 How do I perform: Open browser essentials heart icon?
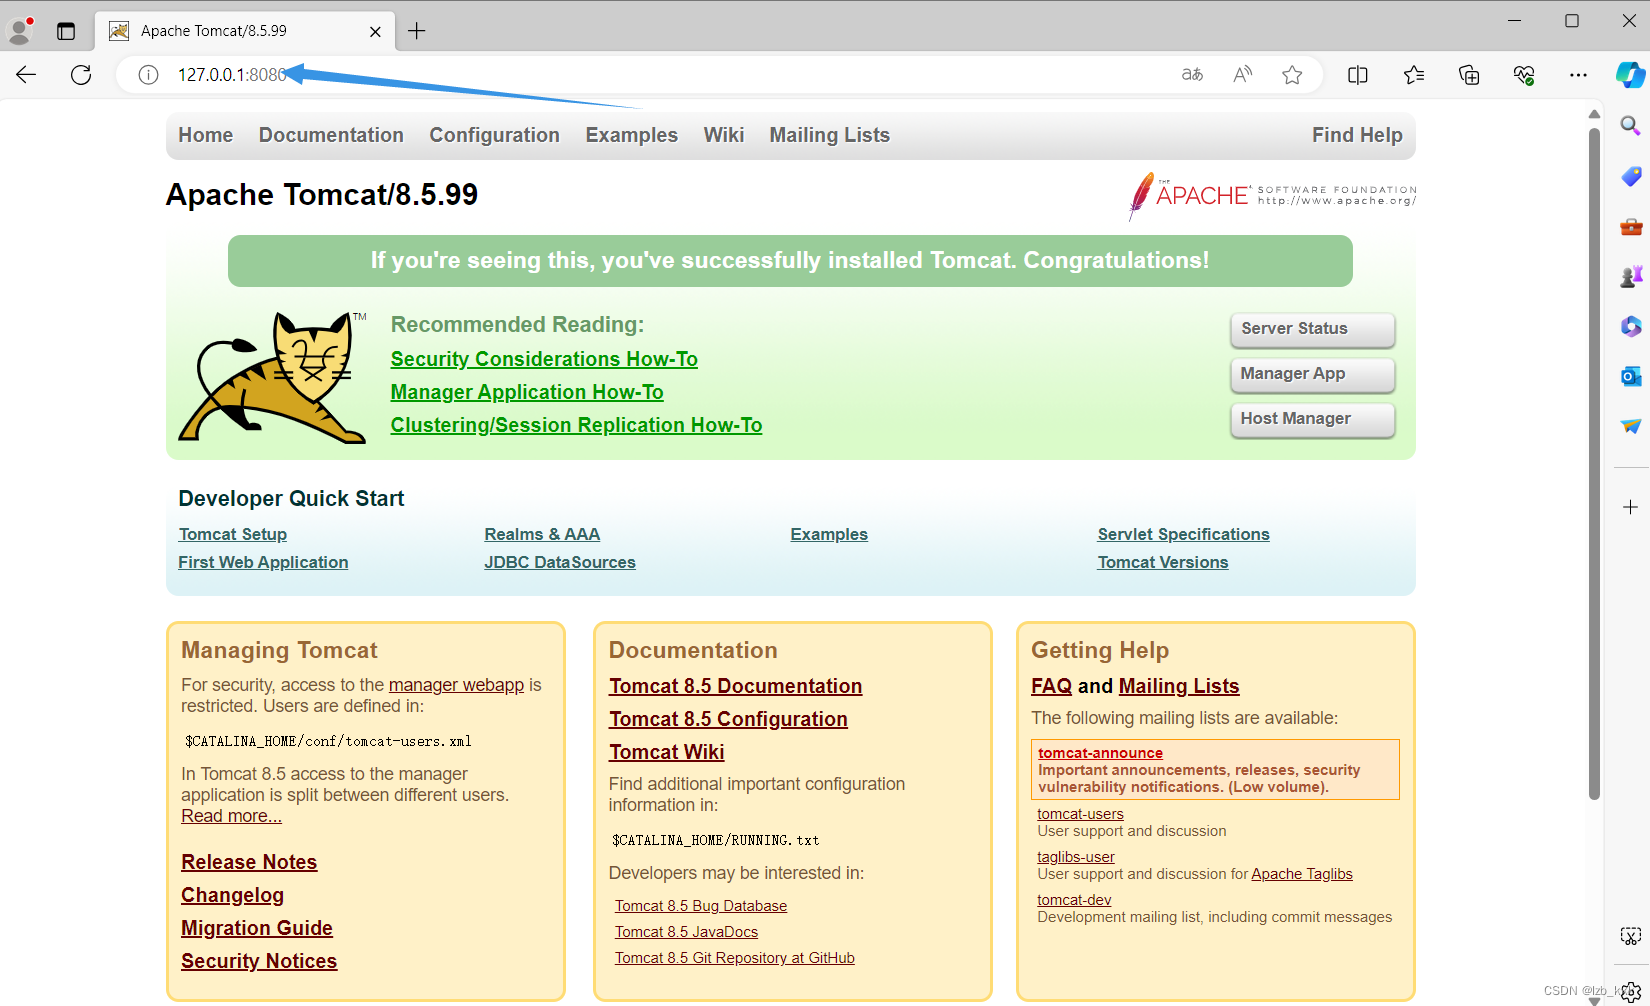coord(1524,75)
